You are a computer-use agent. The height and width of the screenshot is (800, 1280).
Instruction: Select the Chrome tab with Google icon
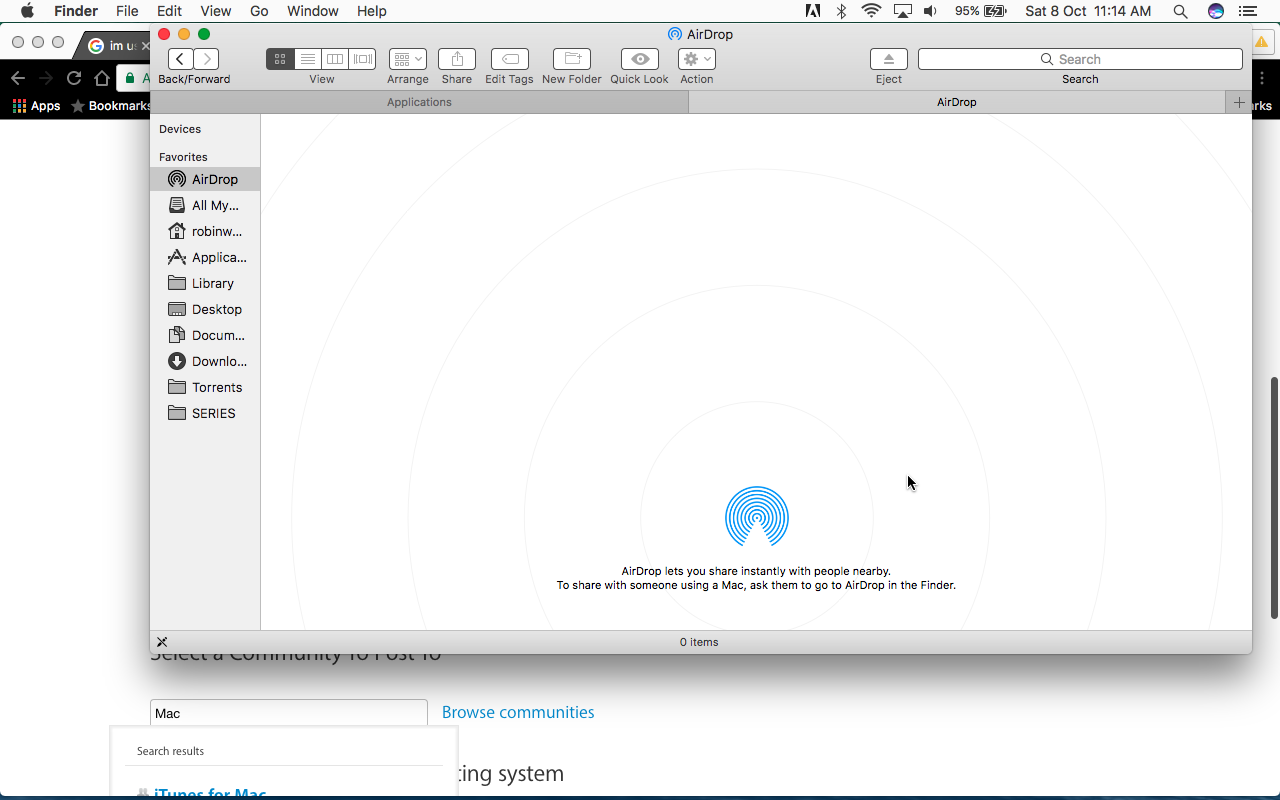coord(112,46)
